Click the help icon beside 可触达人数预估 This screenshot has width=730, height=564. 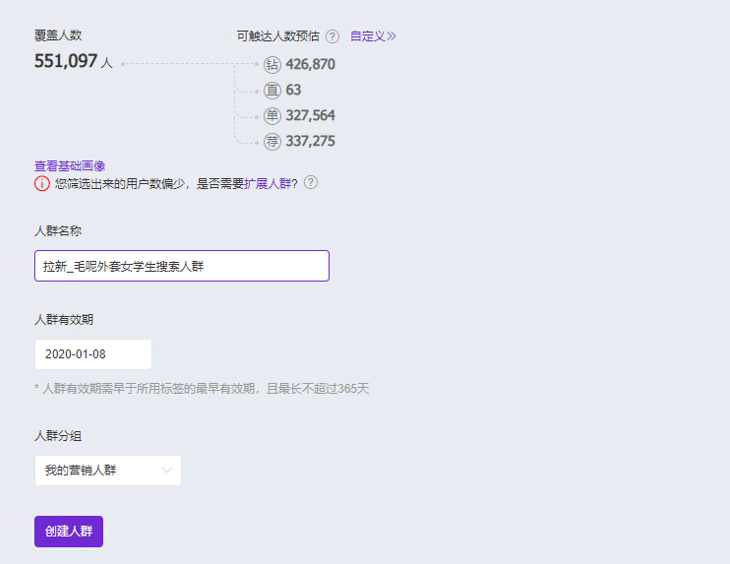(x=332, y=37)
